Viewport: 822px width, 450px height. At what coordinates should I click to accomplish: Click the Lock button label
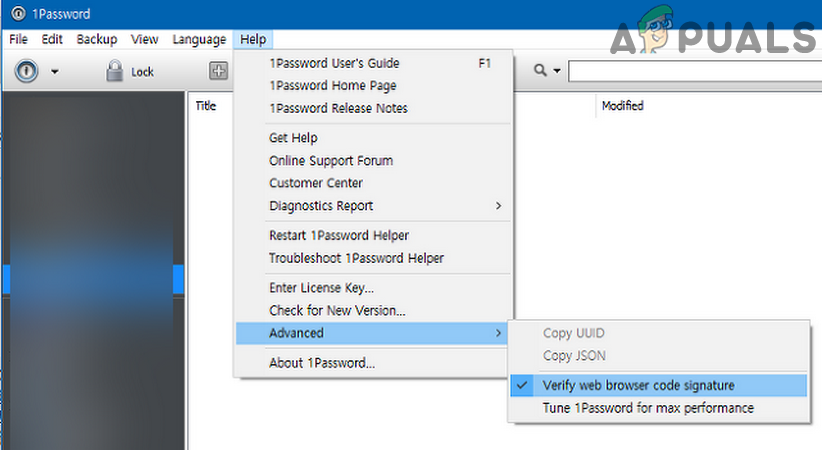coord(143,72)
